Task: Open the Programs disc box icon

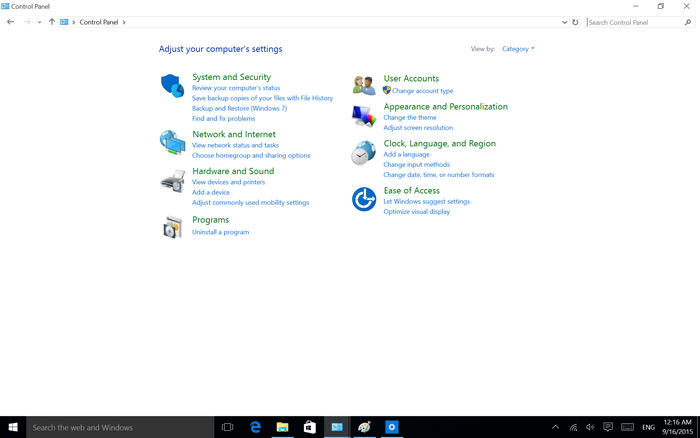Action: 172,227
